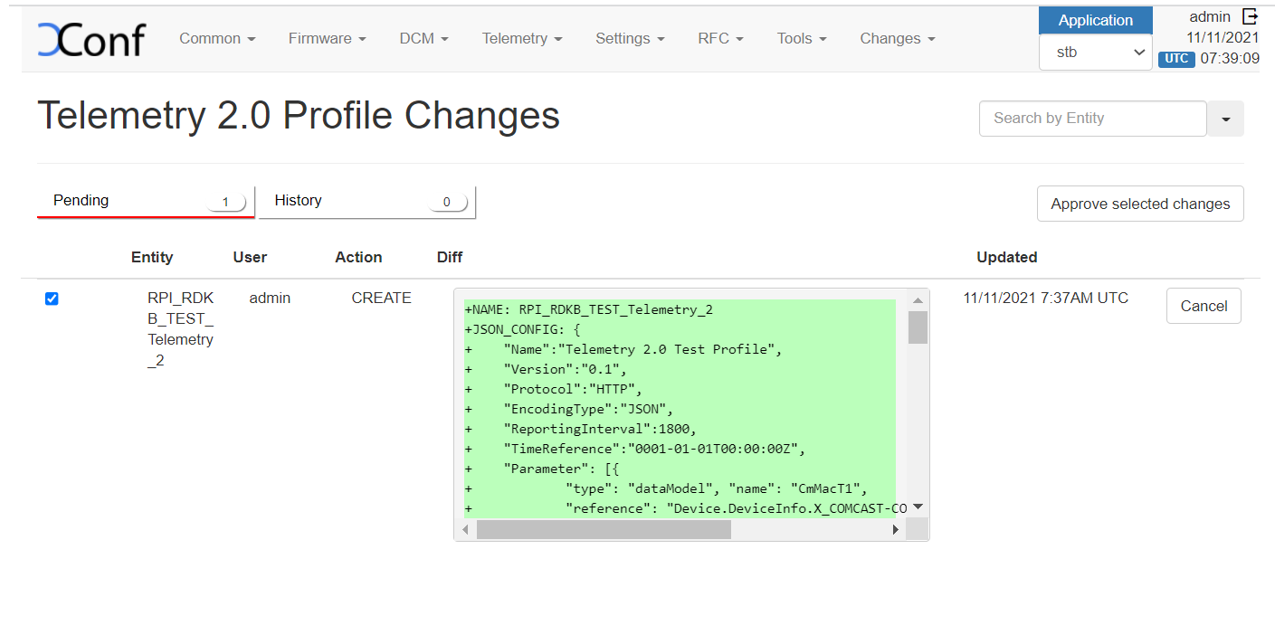The width and height of the screenshot is (1280, 617).
Task: Click the diff horizontal scrollbar thumb
Action: click(x=603, y=530)
